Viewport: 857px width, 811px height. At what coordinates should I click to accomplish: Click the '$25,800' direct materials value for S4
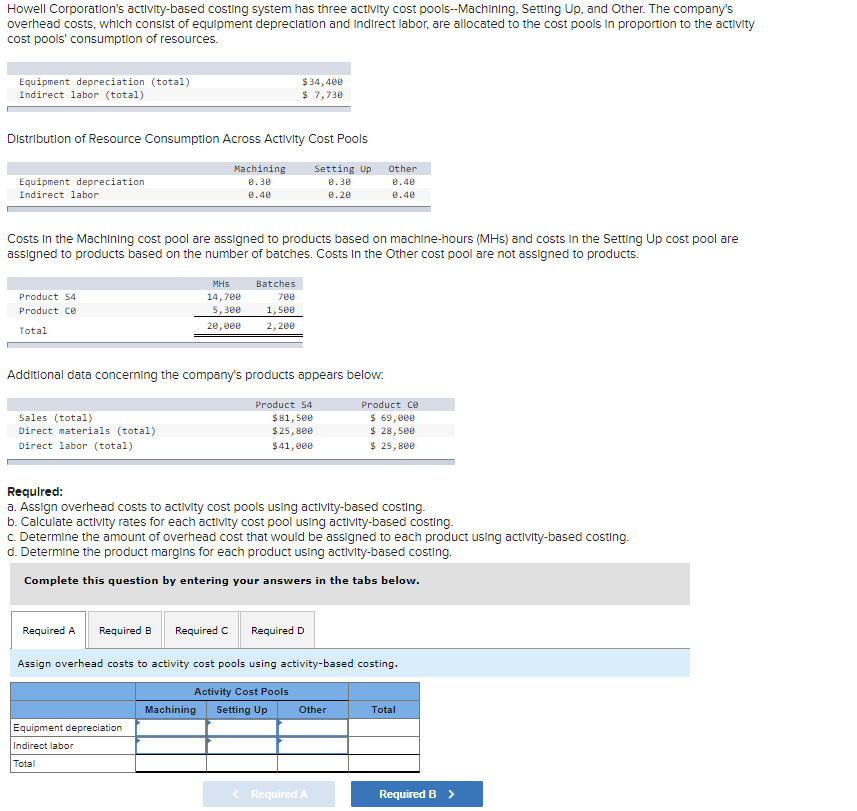tap(292, 431)
